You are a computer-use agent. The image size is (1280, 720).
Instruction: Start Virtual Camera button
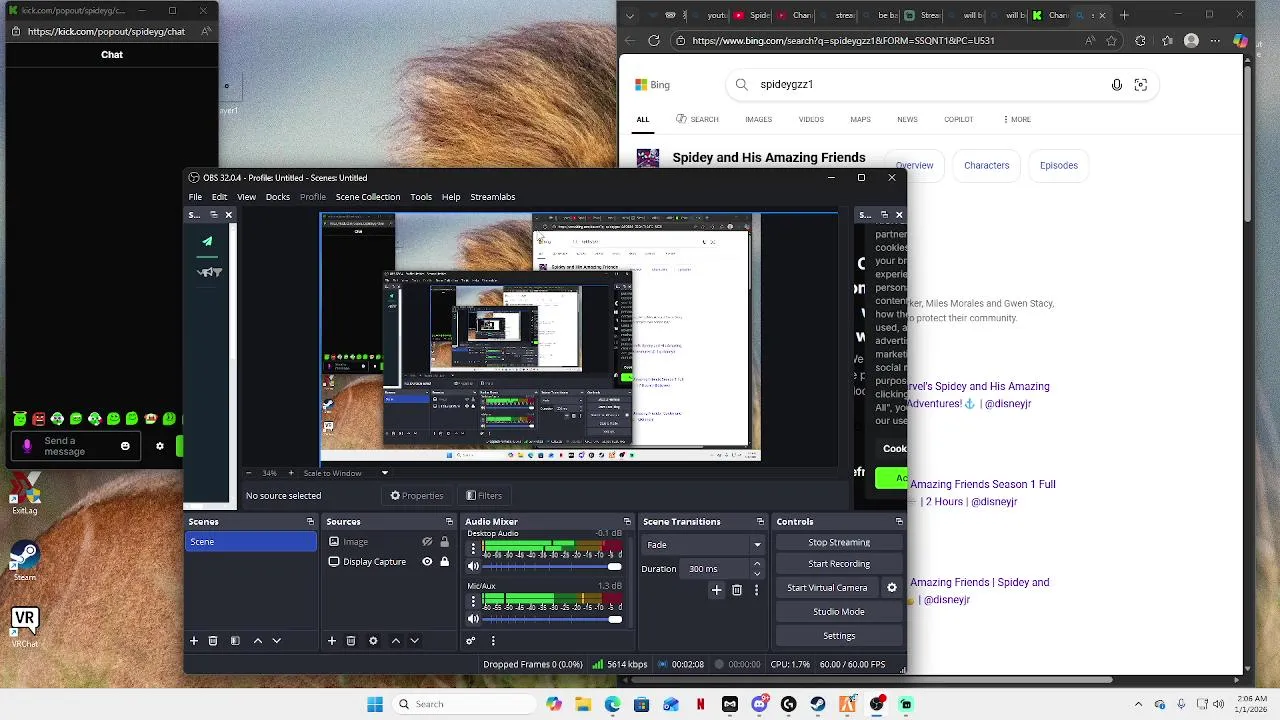click(x=827, y=588)
